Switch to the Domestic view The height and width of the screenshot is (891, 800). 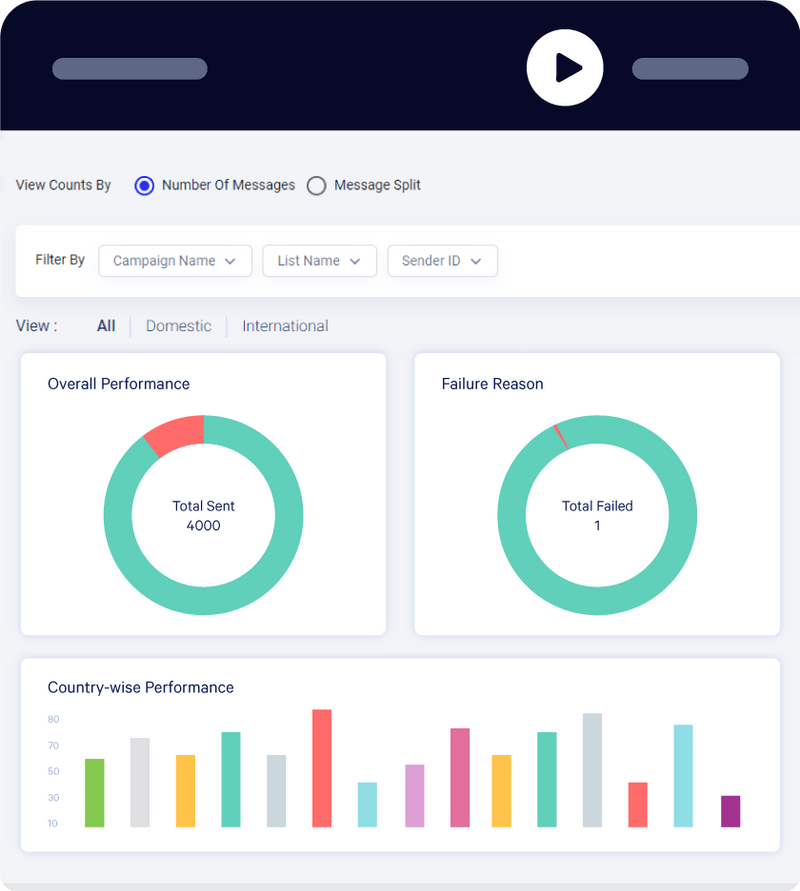[178, 326]
